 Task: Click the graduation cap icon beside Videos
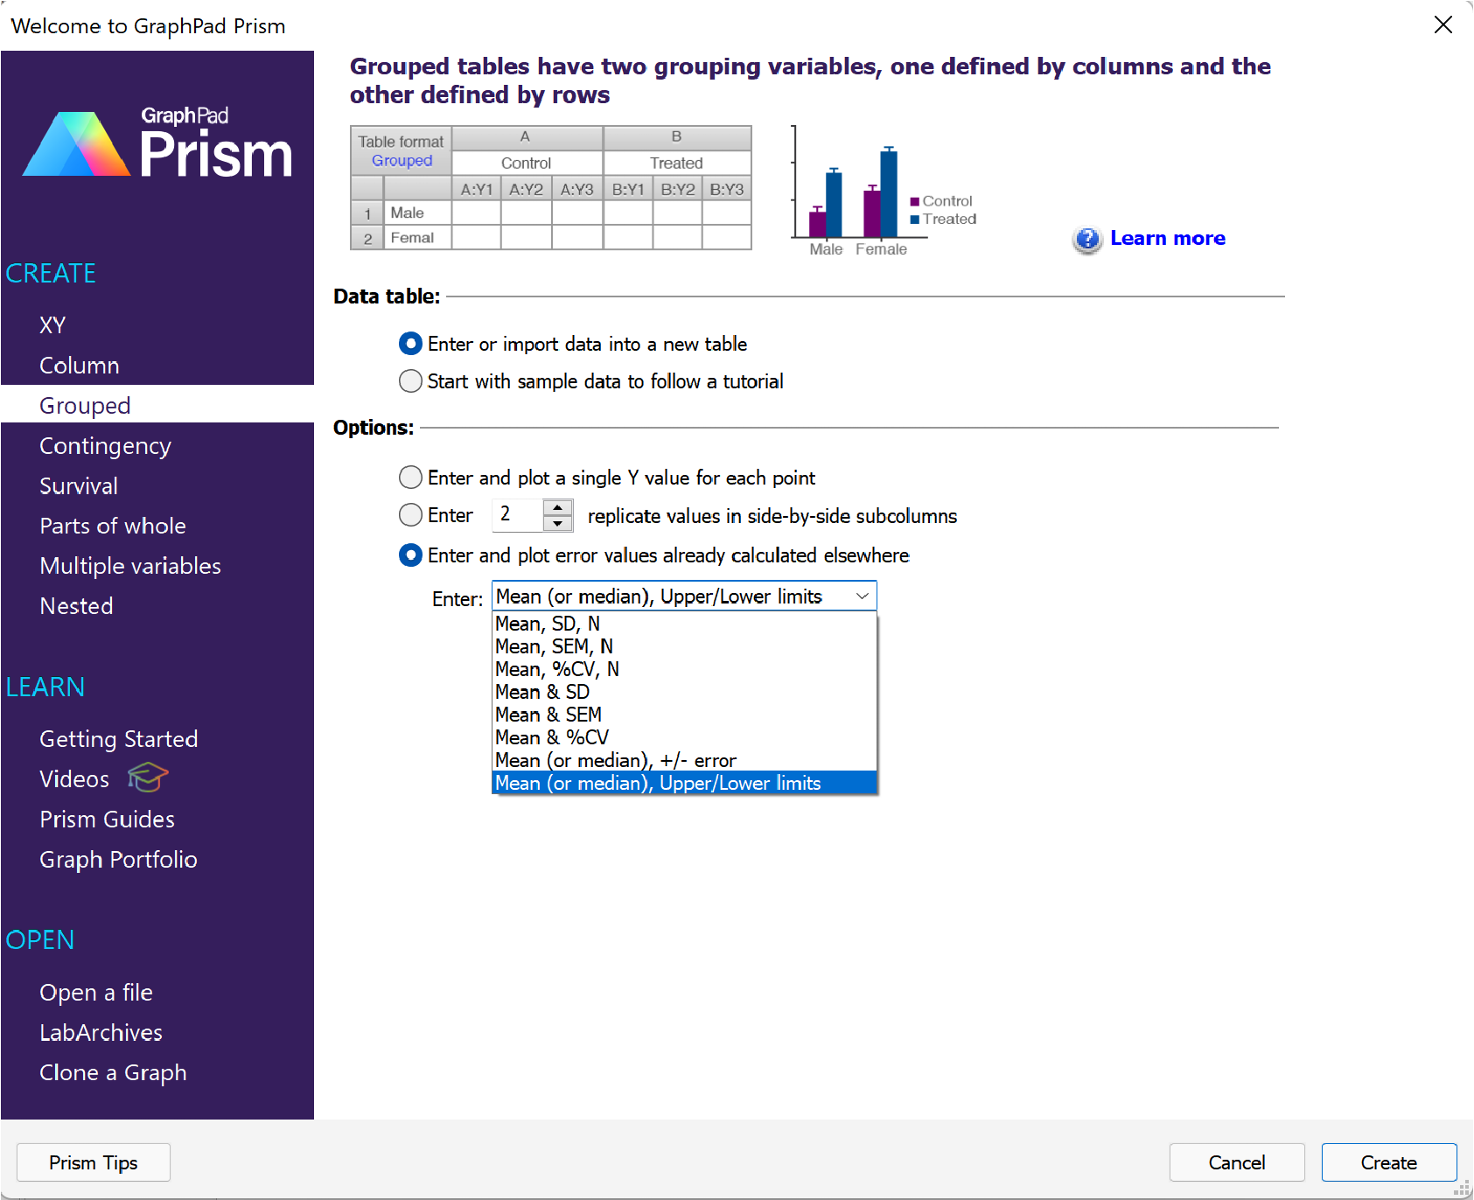(x=148, y=777)
